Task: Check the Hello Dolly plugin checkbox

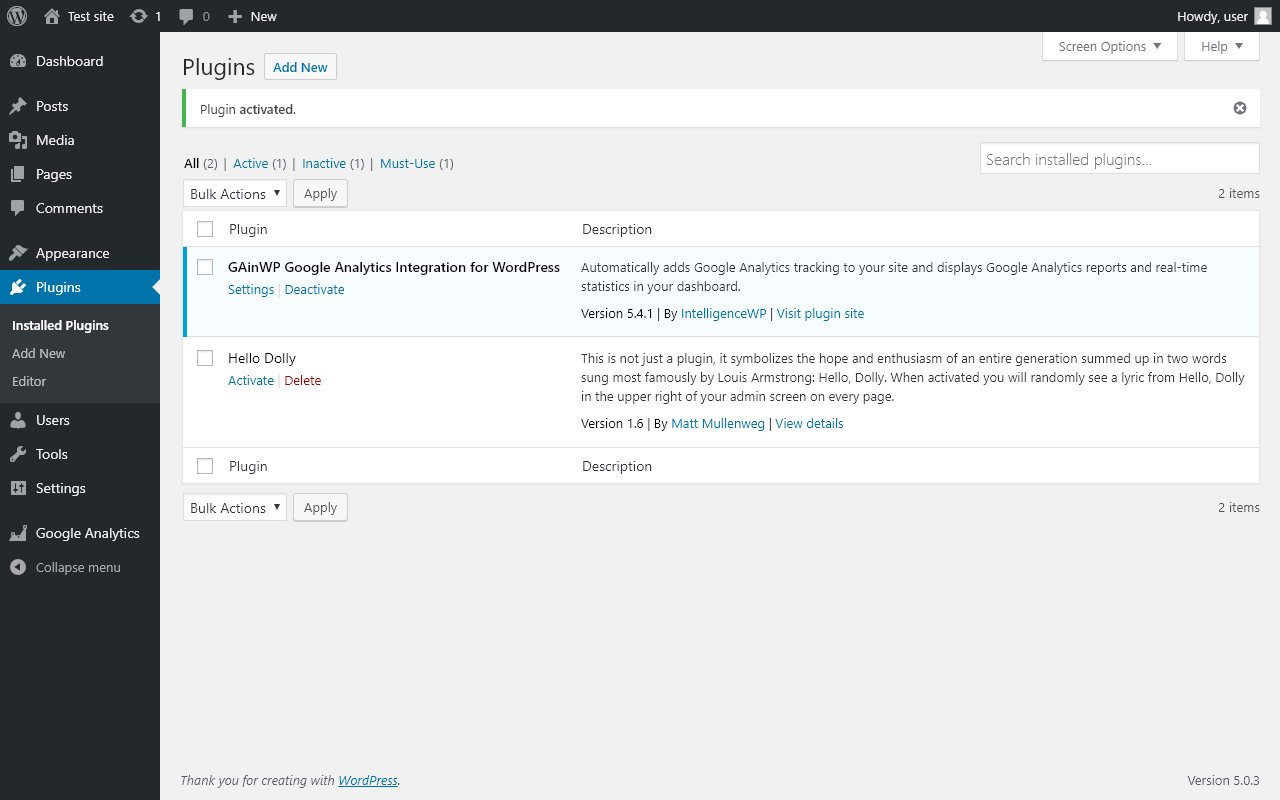Action: click(x=205, y=358)
